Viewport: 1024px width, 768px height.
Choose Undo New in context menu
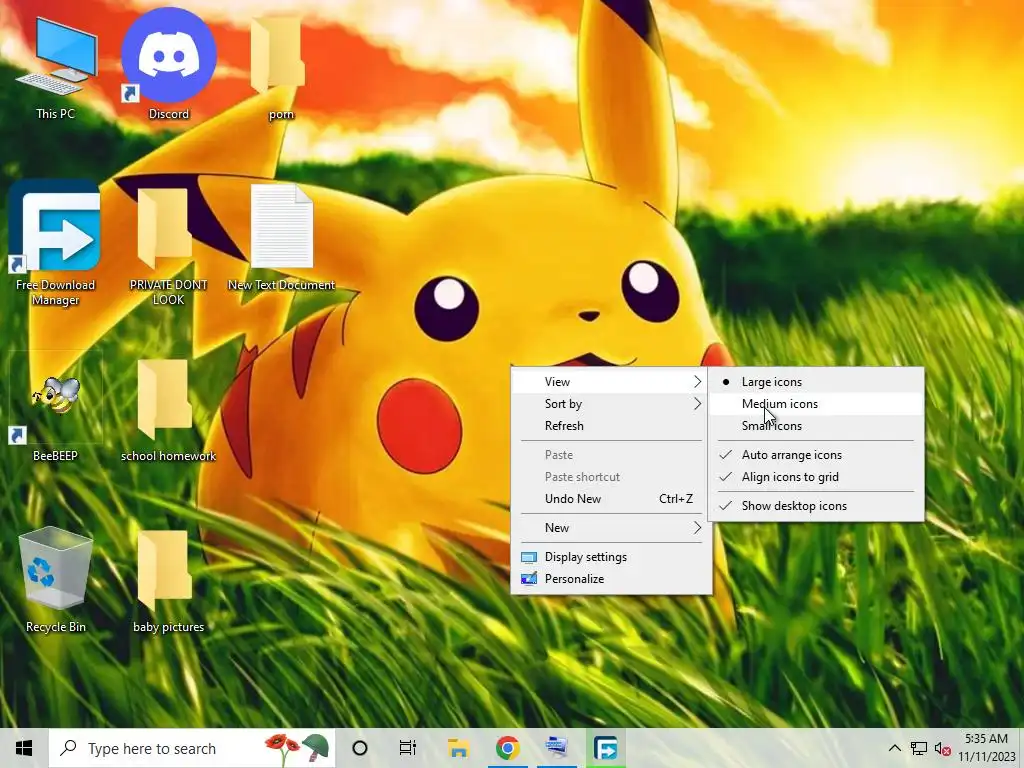tap(611, 499)
